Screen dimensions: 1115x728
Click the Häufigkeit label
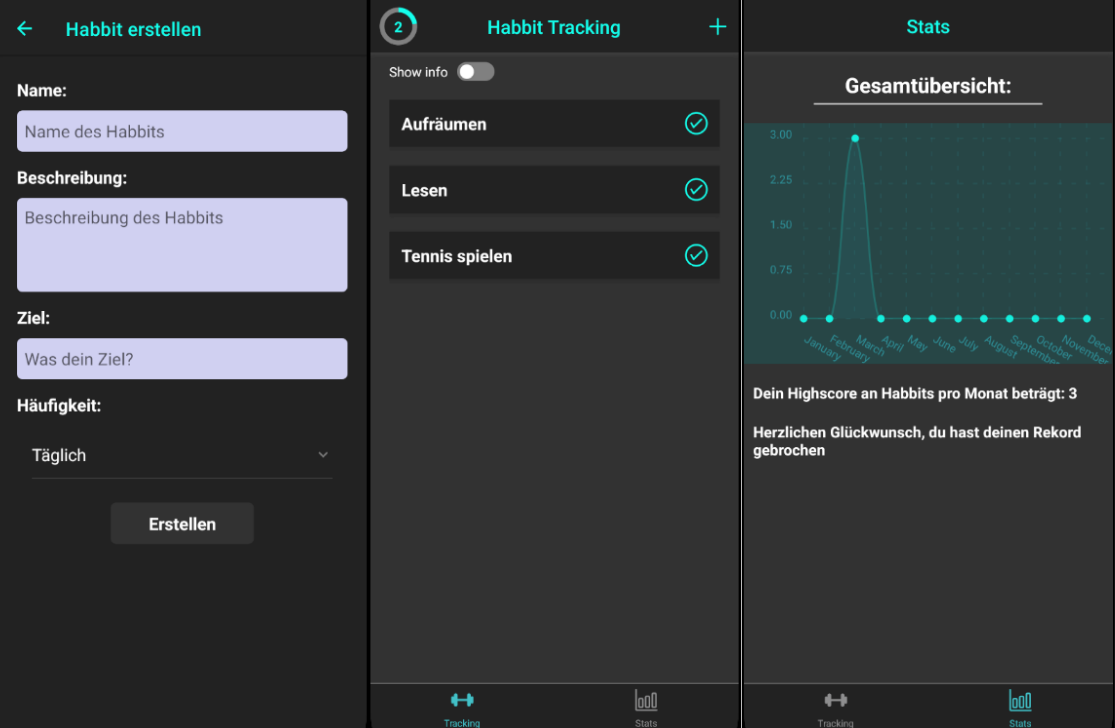click(59, 405)
